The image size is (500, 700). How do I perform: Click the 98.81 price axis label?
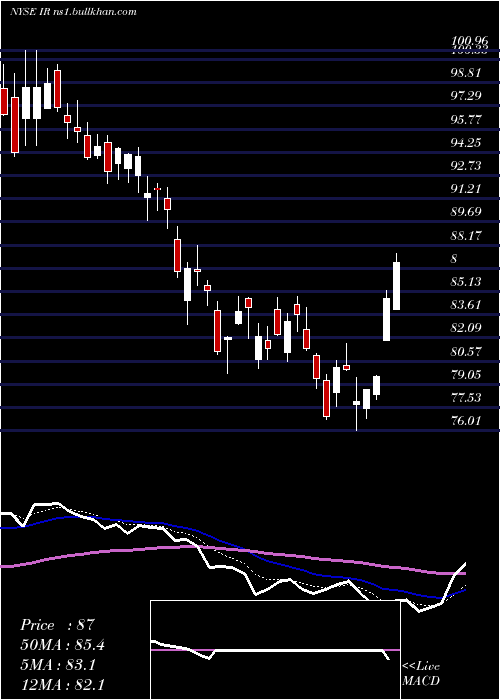point(466,72)
